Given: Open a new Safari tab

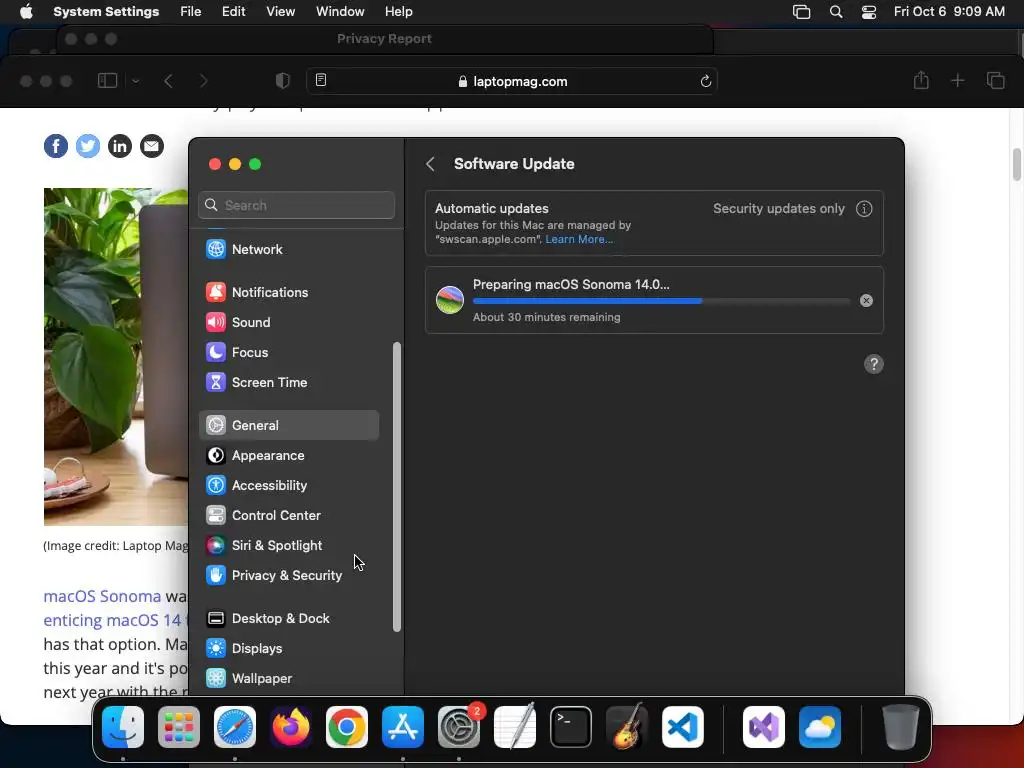Looking at the screenshot, I should 957,80.
